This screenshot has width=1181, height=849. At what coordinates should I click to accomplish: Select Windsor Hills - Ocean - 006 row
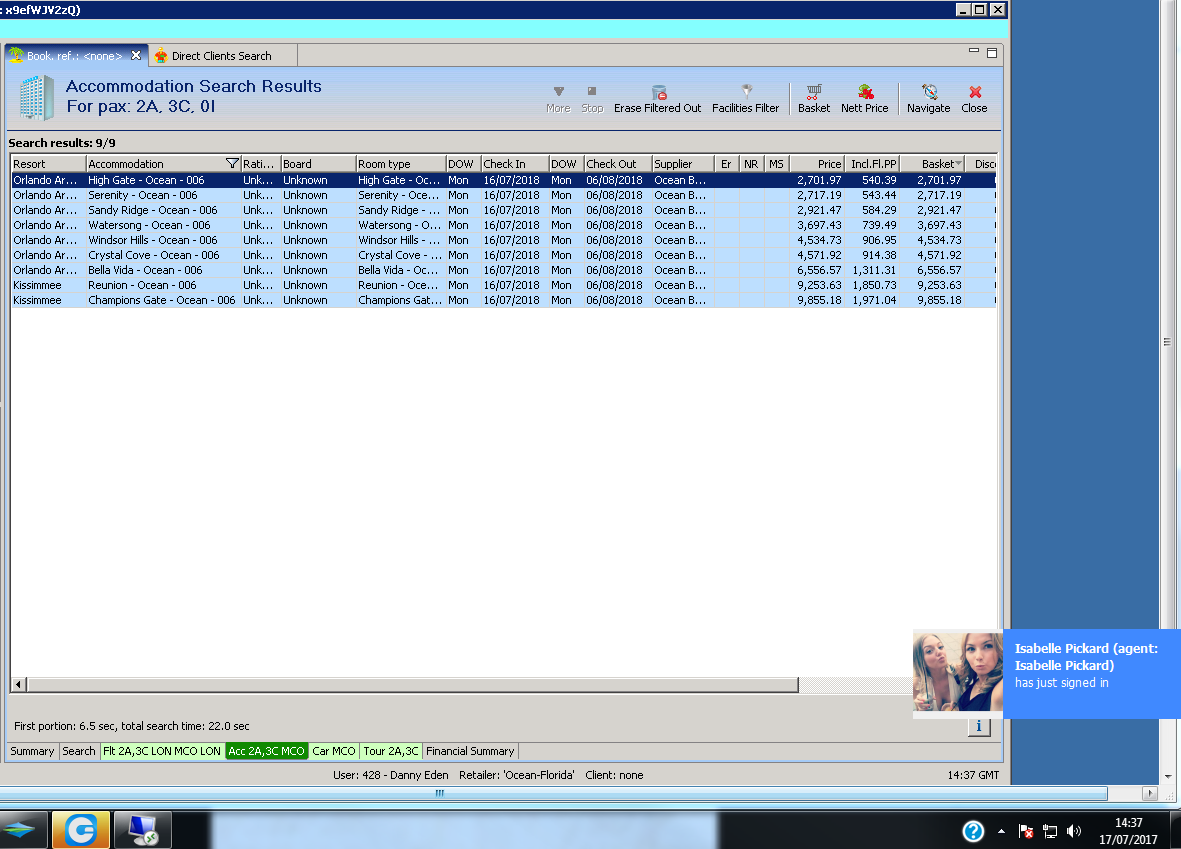tap(503, 240)
